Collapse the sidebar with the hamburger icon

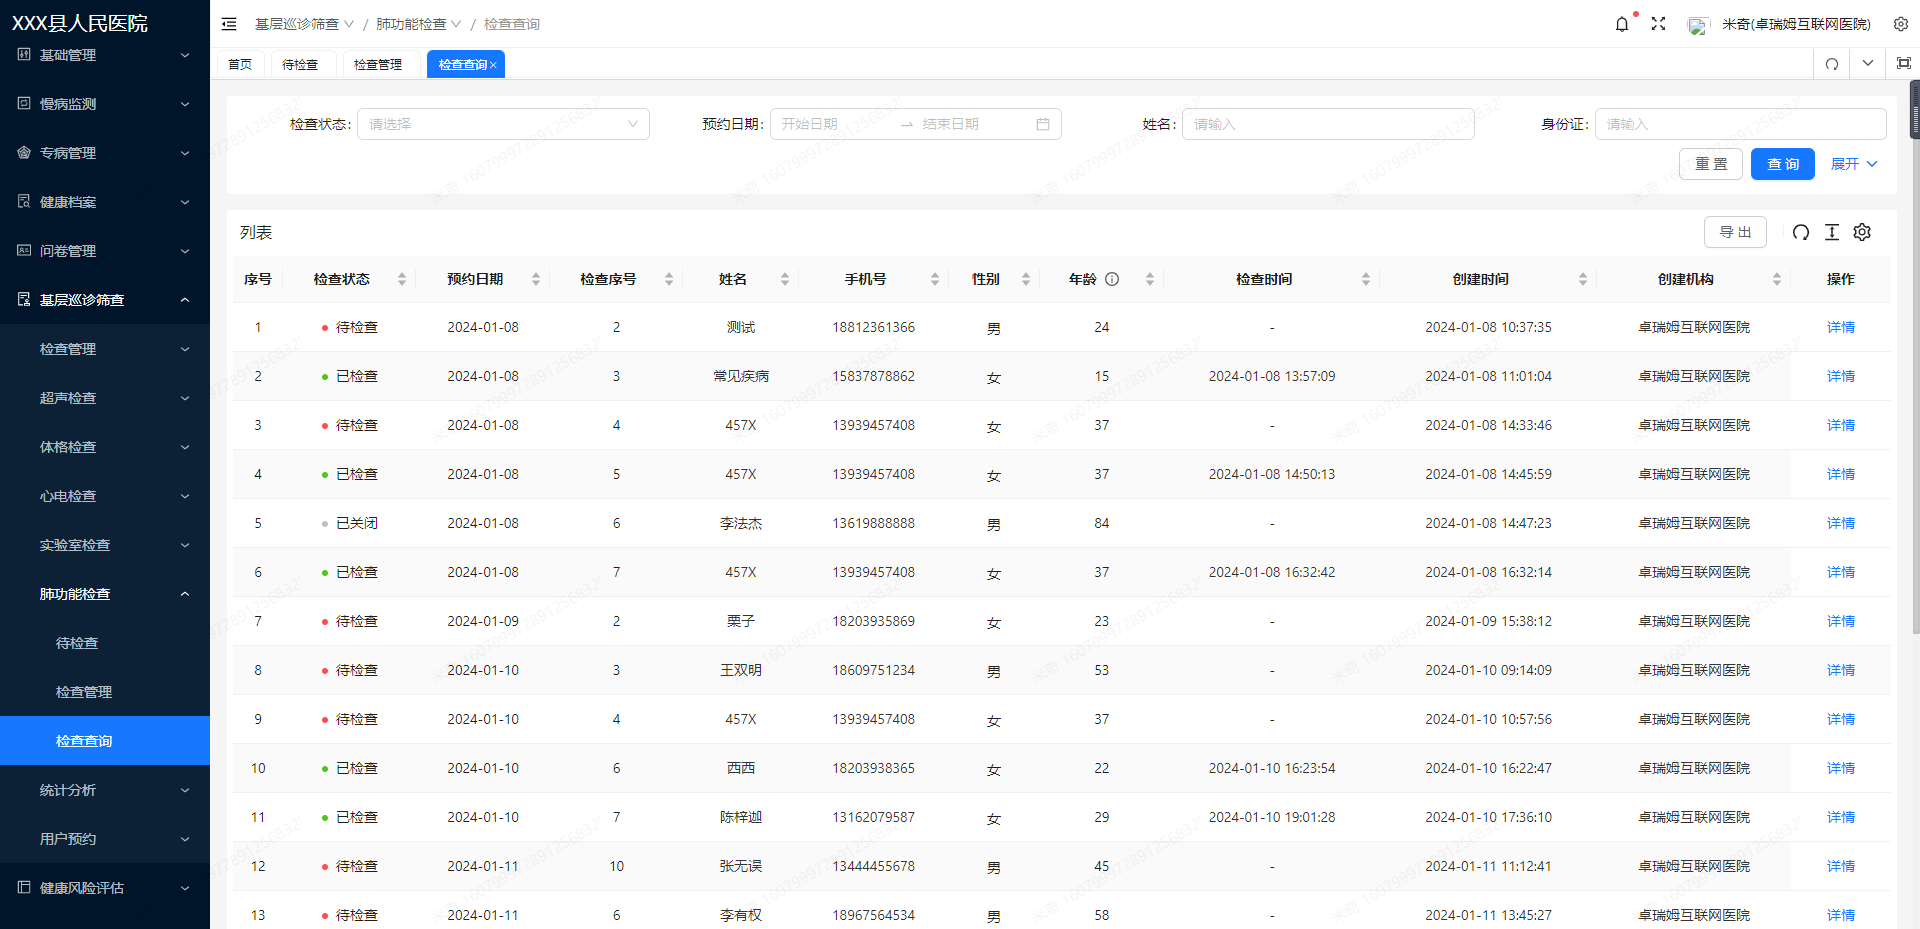(229, 24)
